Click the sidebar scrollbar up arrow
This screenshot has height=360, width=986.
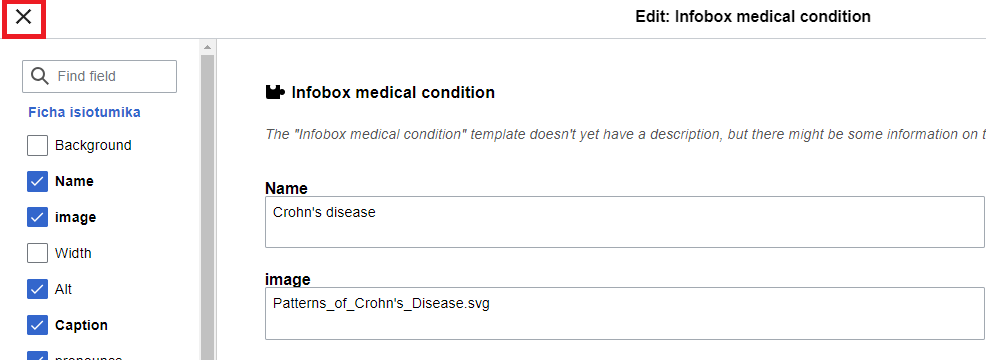point(208,47)
